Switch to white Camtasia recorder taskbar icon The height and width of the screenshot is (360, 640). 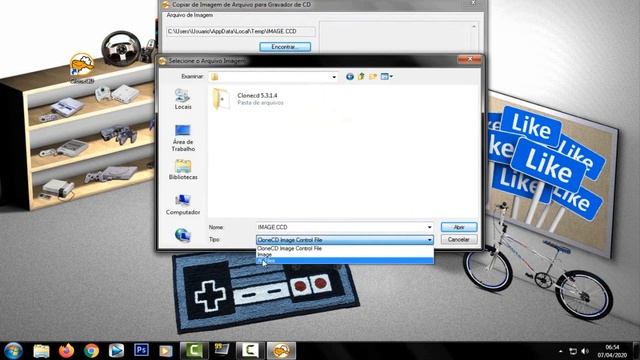[x=250, y=351]
